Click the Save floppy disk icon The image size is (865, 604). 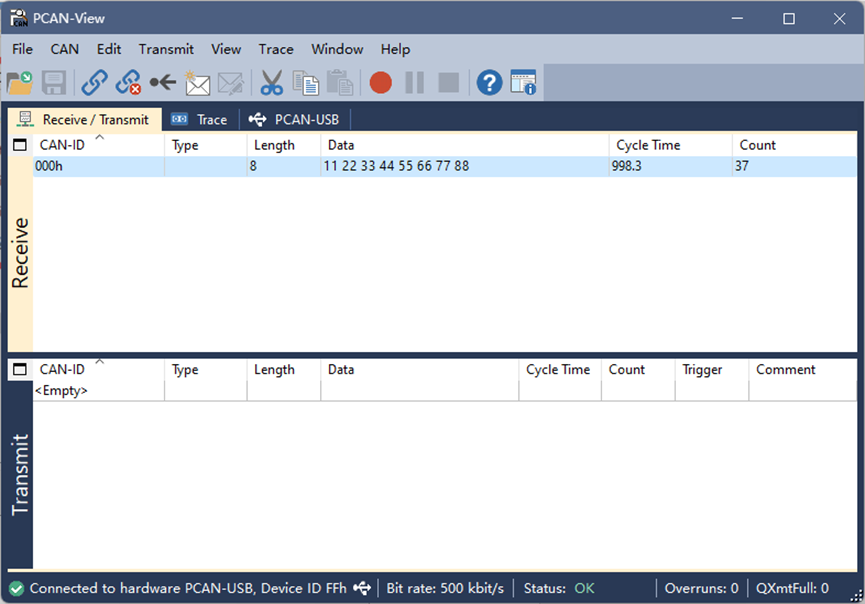coord(54,83)
